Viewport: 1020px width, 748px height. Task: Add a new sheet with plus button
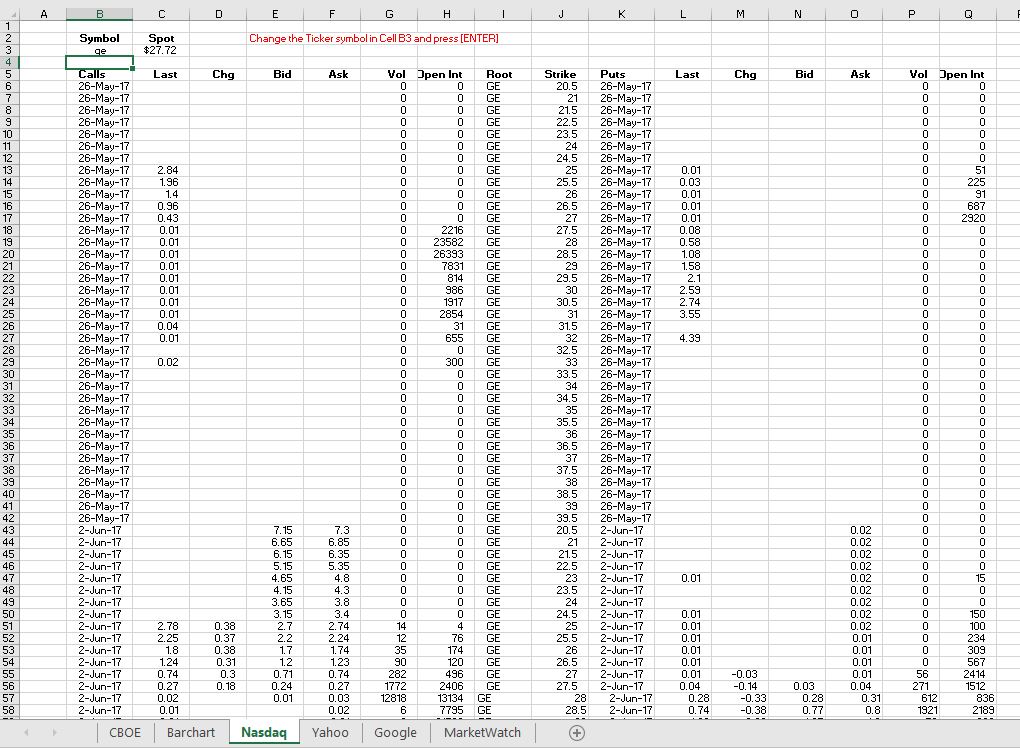click(x=576, y=732)
